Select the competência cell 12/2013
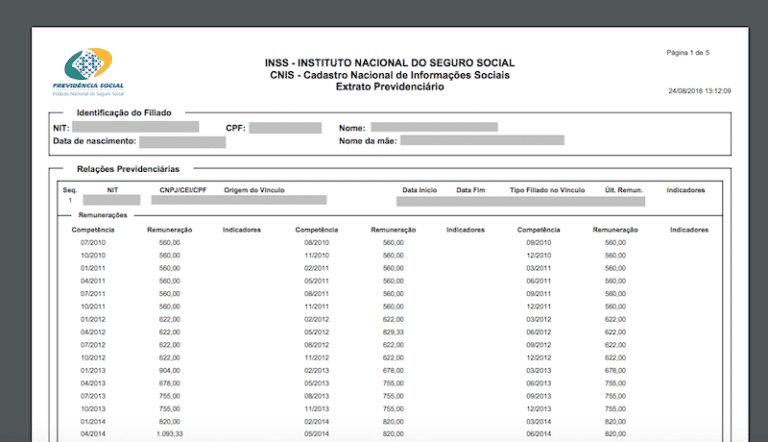This screenshot has width=768, height=442. 538,409
